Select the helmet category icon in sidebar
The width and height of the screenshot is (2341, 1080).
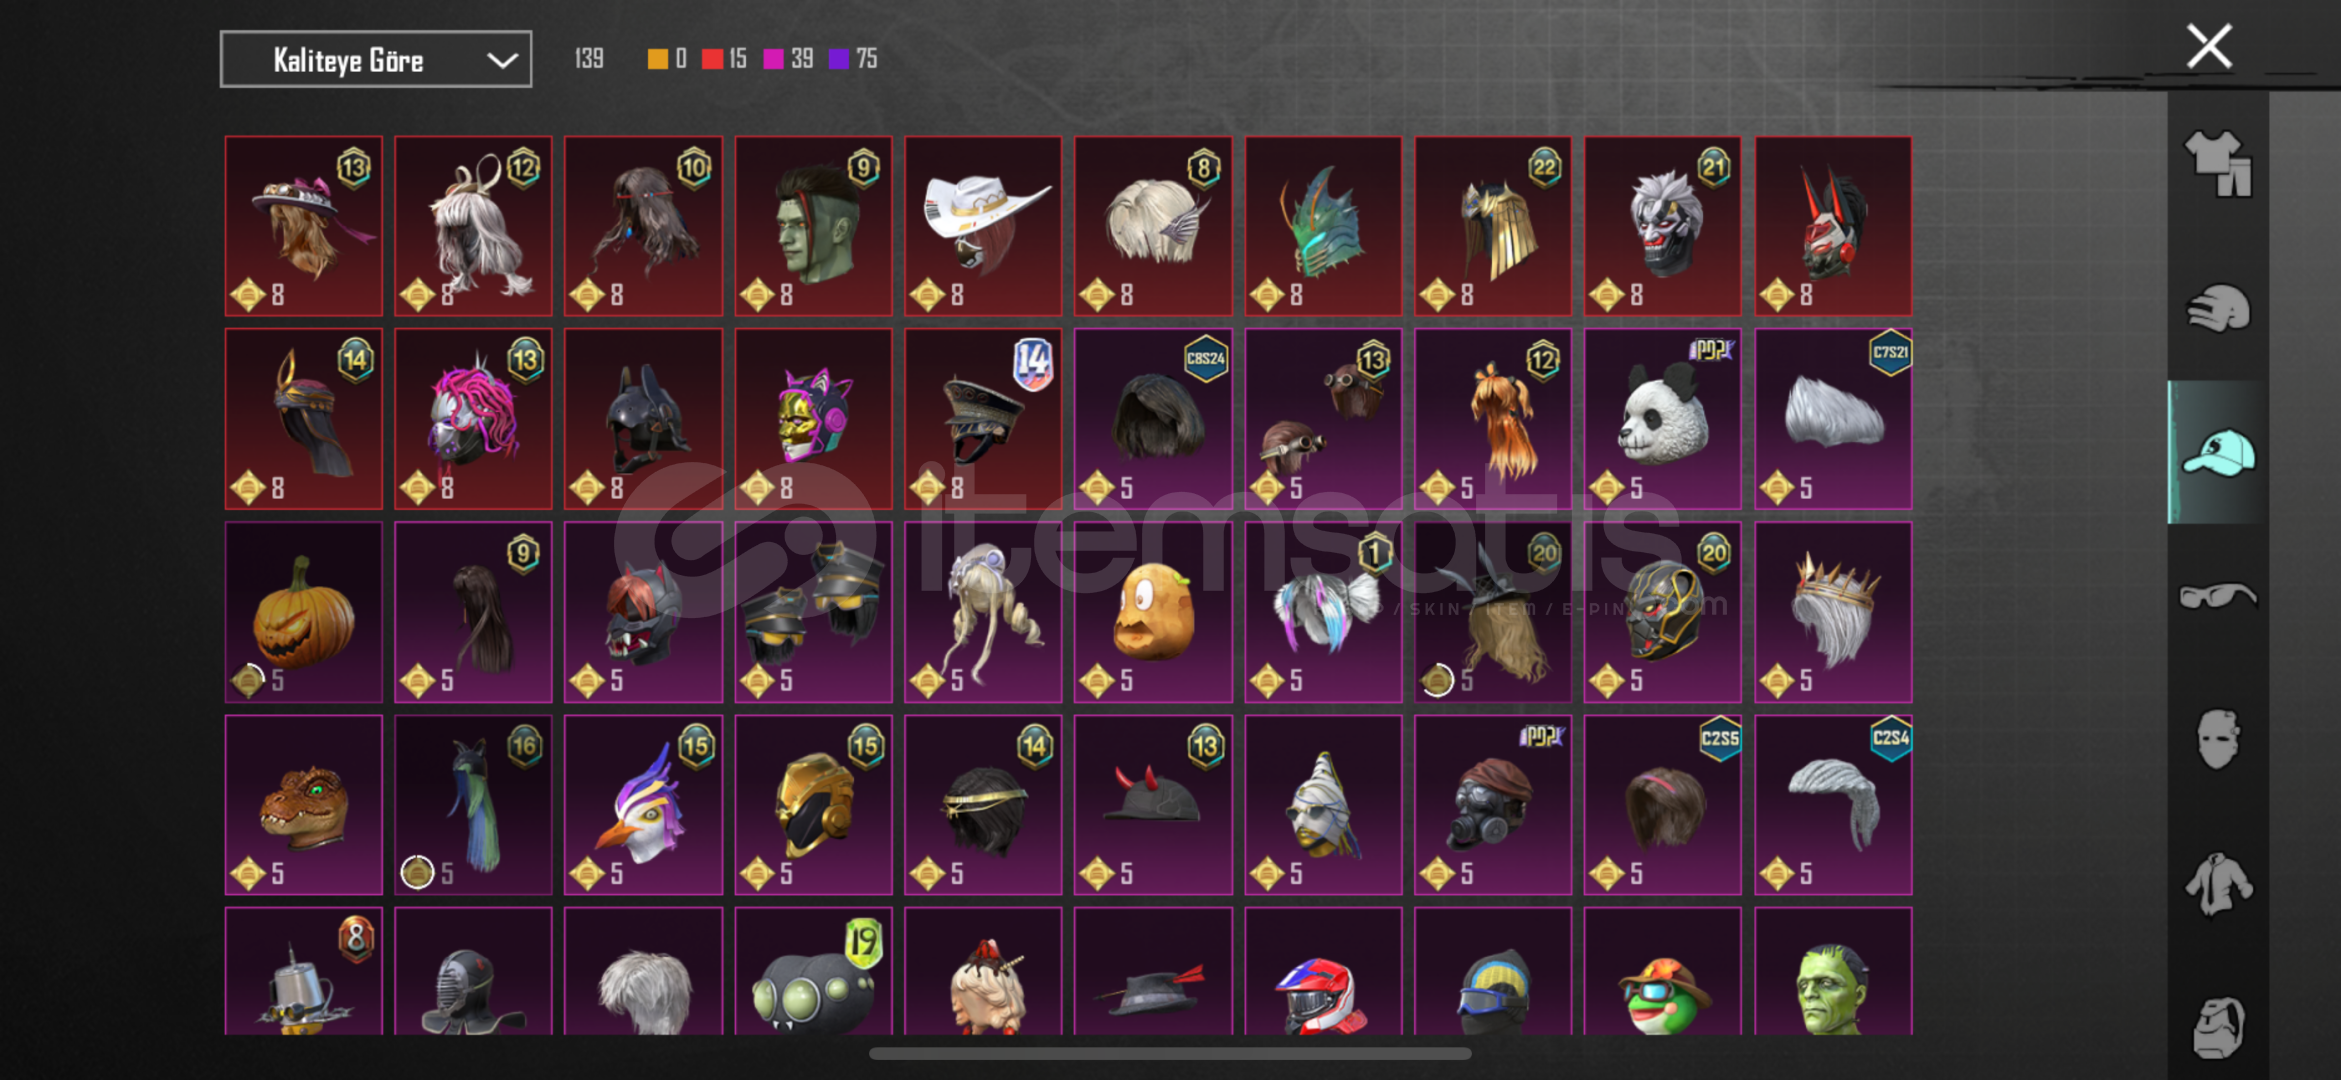click(x=2218, y=308)
